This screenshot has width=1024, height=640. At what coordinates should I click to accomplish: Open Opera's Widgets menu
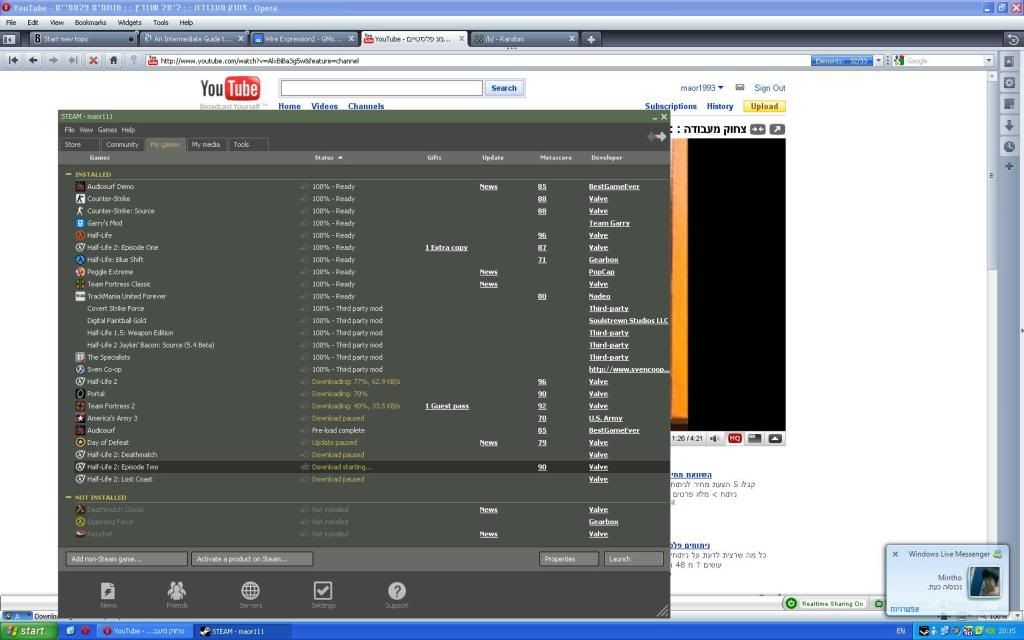click(x=129, y=22)
